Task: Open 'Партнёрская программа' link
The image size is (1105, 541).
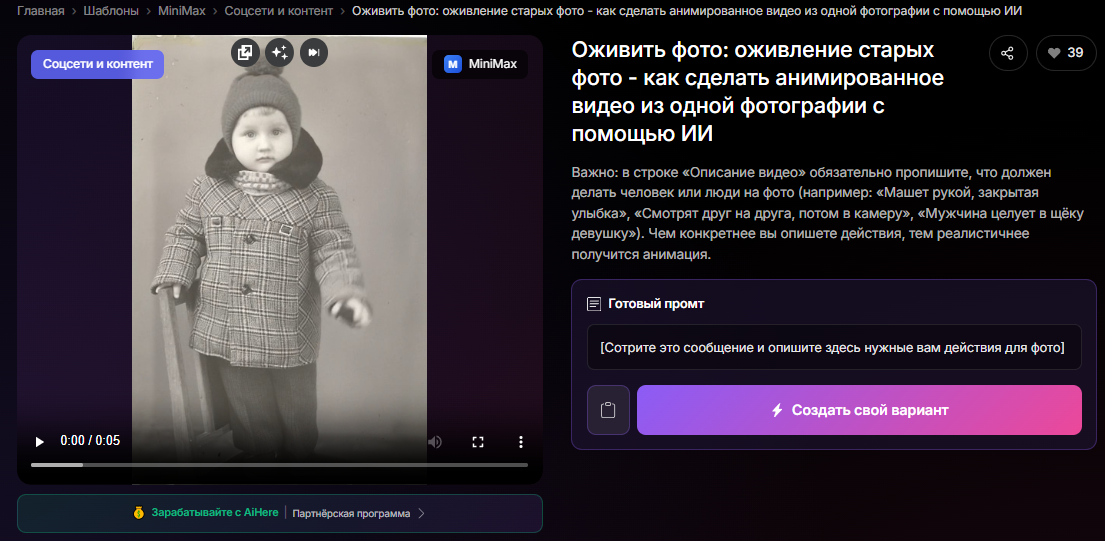Action: tap(351, 514)
